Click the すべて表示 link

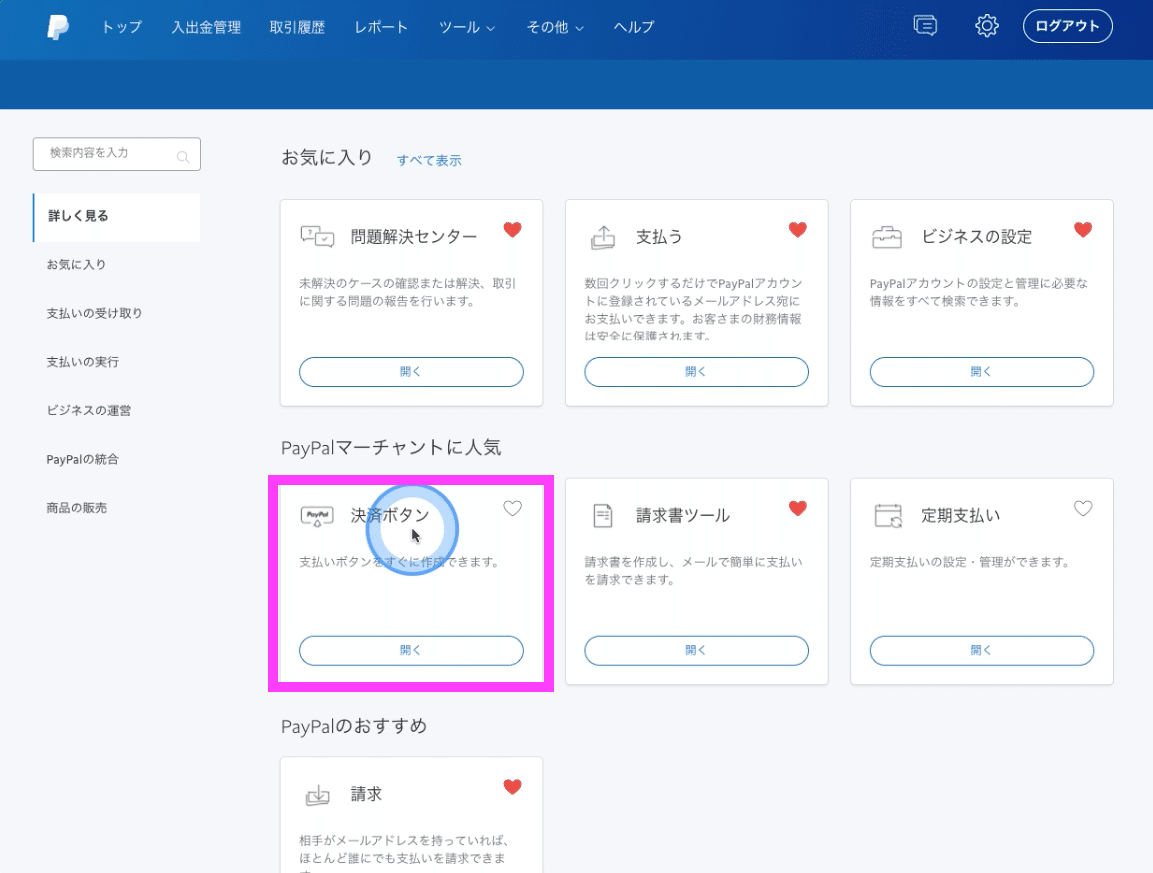tap(429, 160)
